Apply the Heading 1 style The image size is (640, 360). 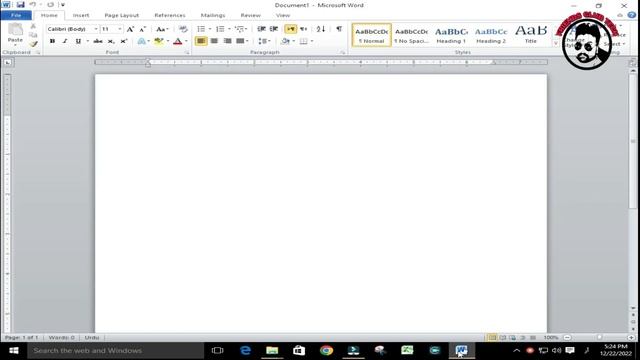click(451, 35)
